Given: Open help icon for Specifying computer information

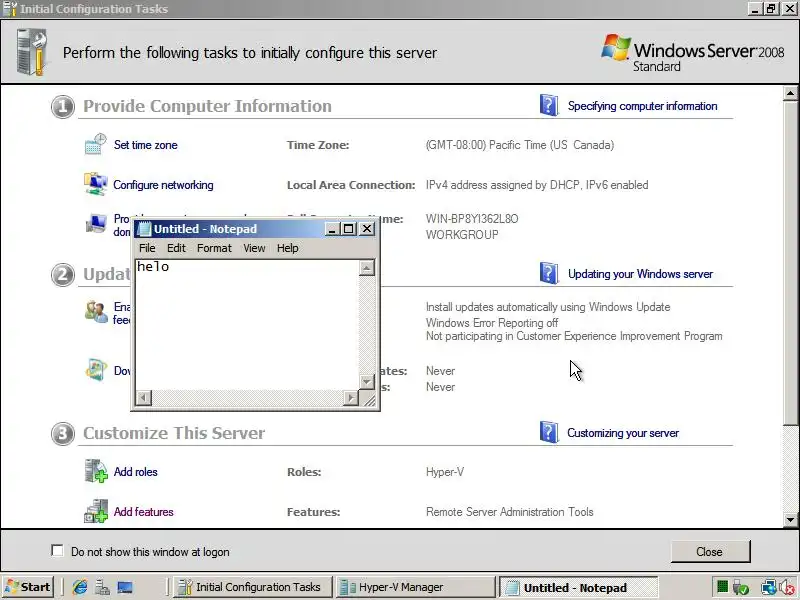Looking at the screenshot, I should [549, 105].
